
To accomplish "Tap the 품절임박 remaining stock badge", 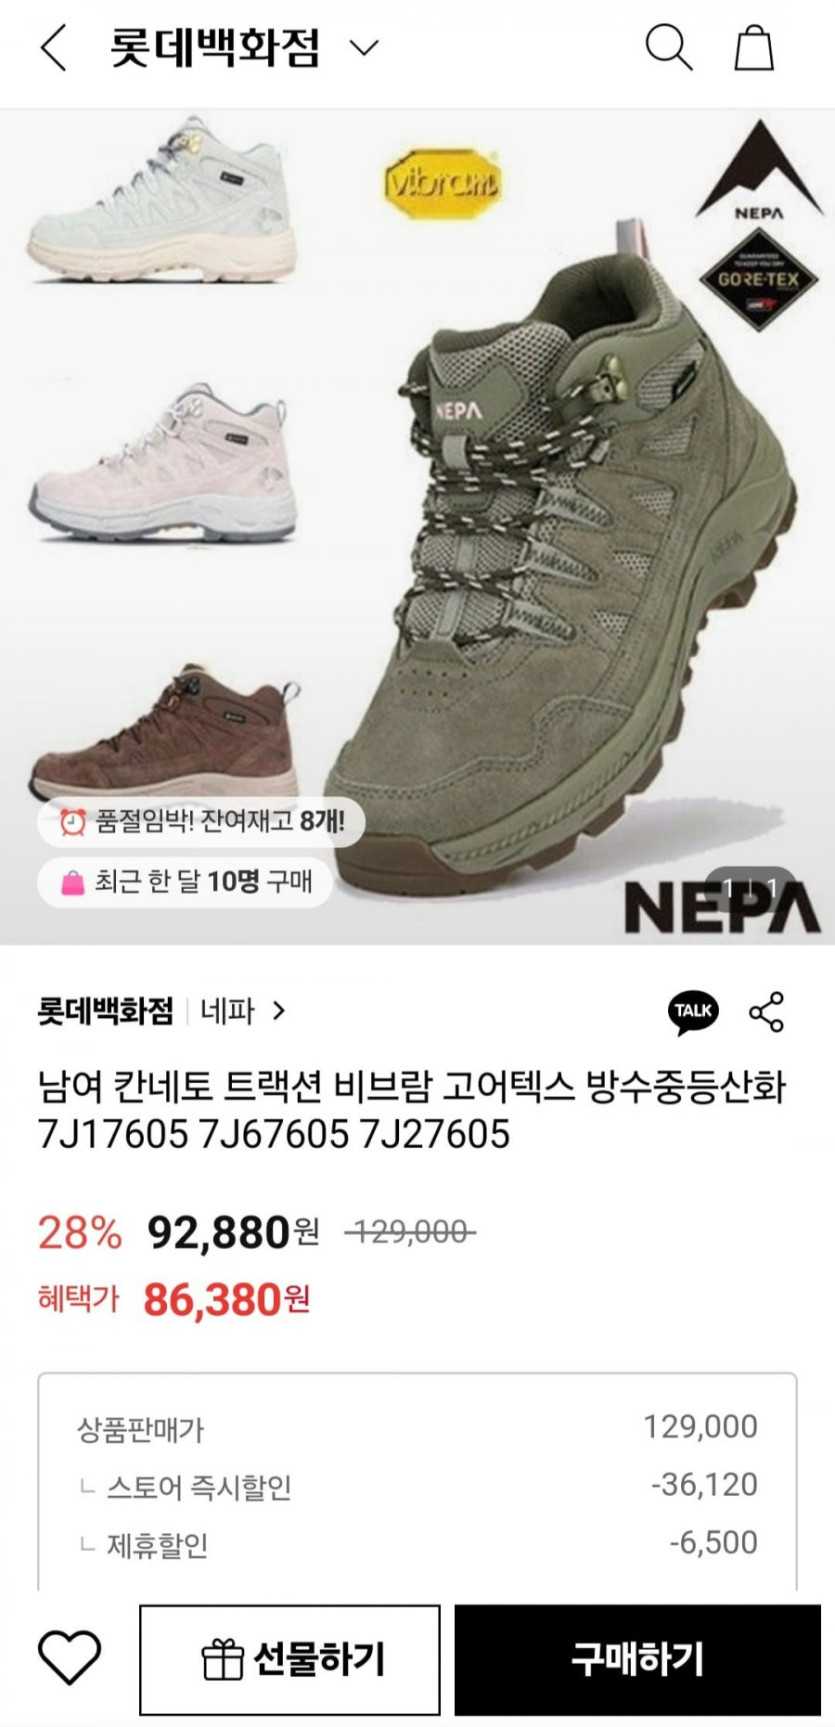I will pyautogui.click(x=201, y=822).
